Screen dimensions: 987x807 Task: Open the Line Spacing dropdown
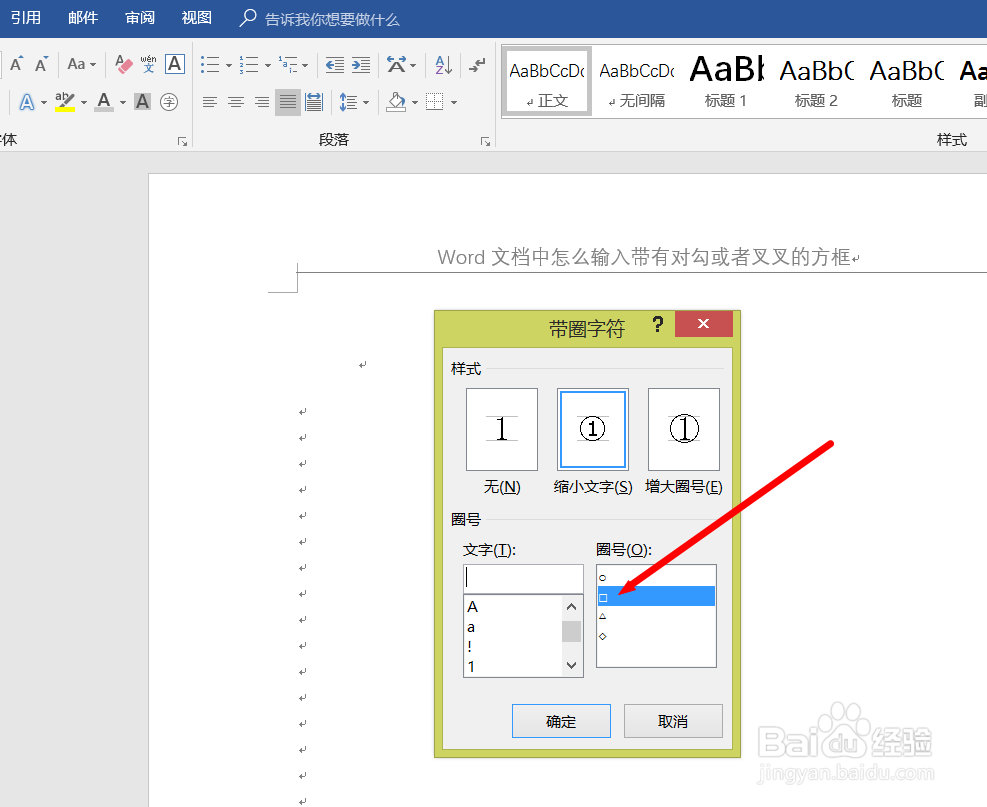352,101
